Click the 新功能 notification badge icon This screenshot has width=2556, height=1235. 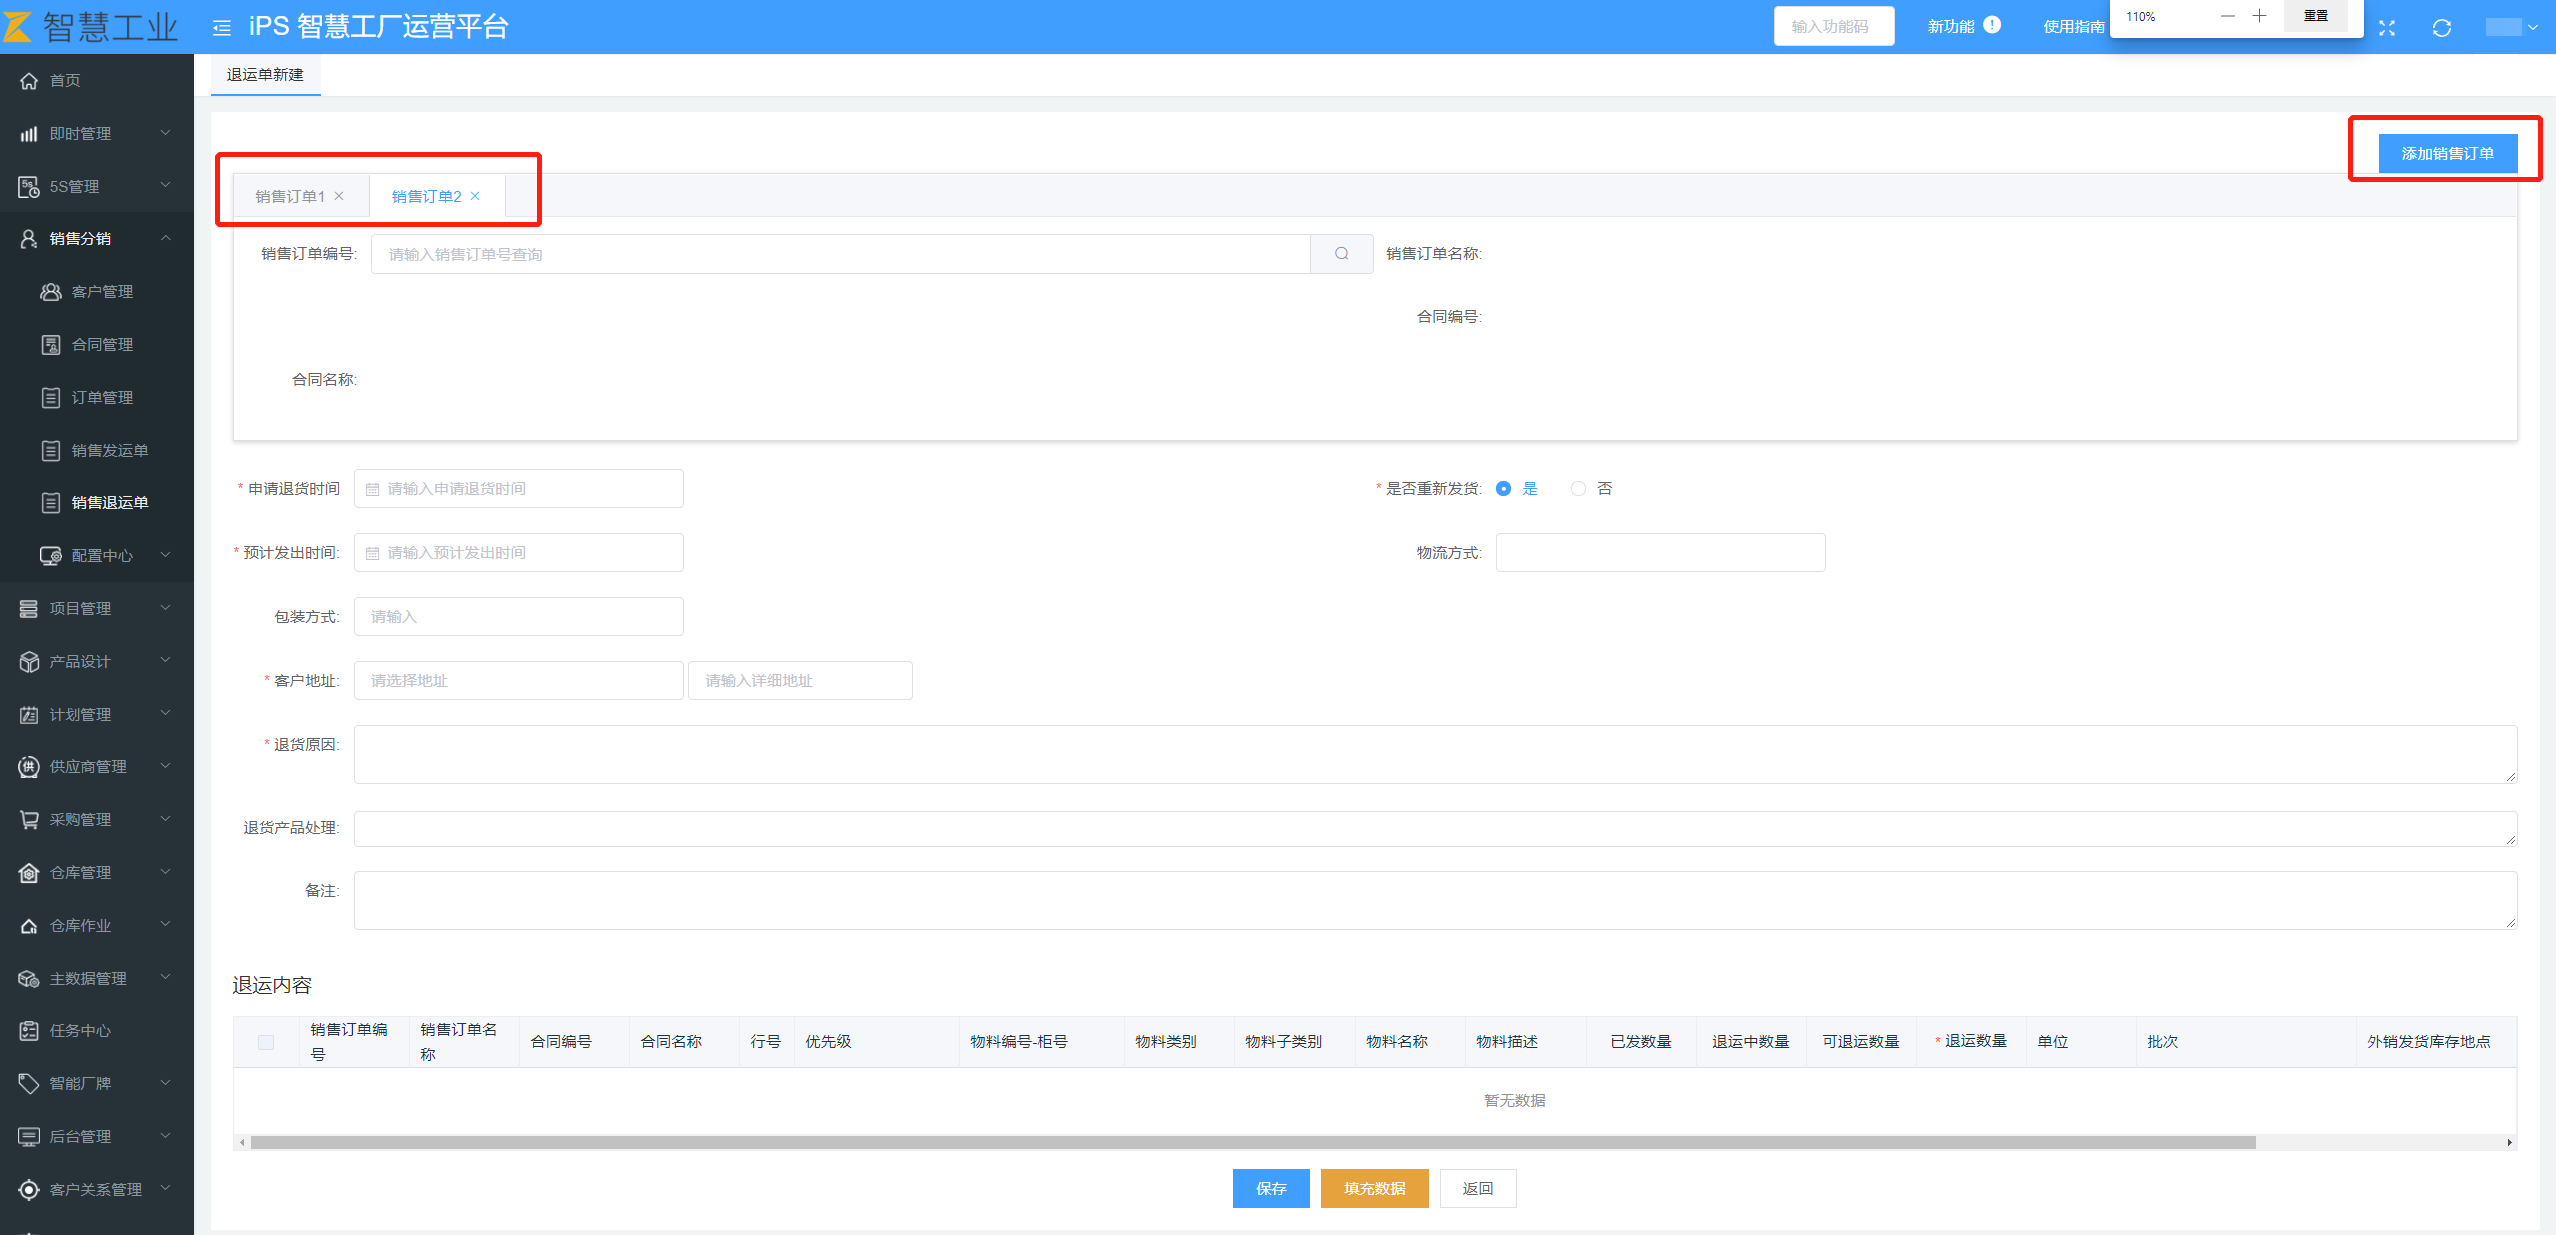[1992, 25]
